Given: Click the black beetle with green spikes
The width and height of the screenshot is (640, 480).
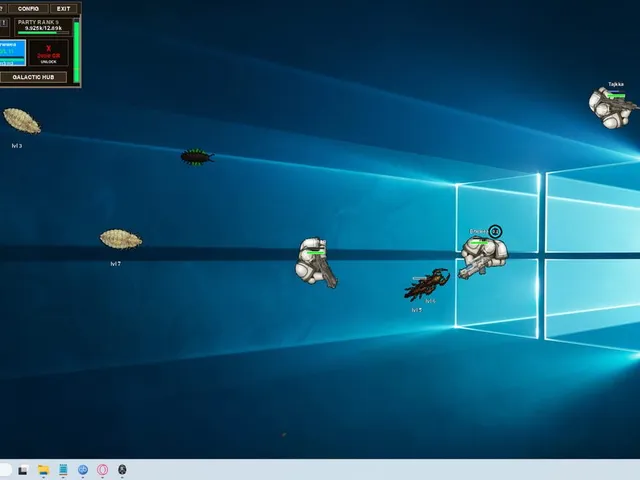Looking at the screenshot, I should tap(197, 157).
